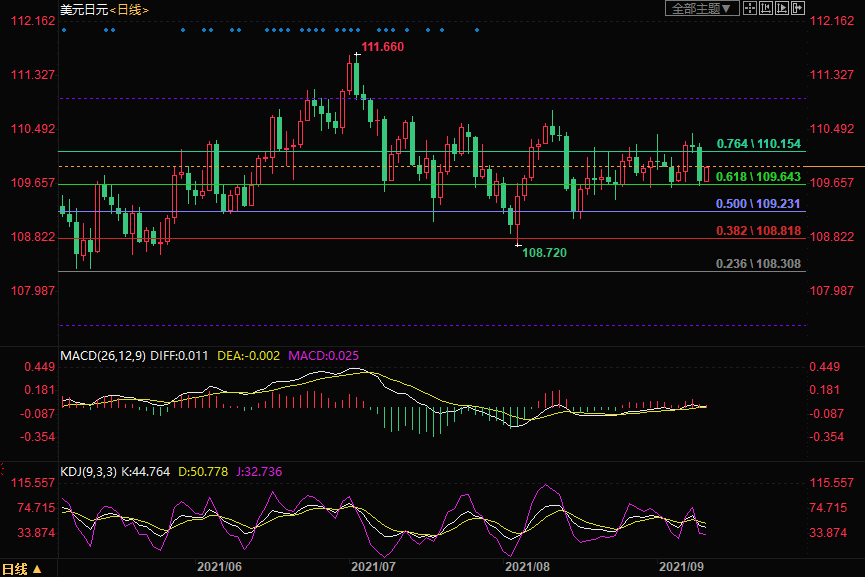865x577 pixels.
Task: Click the first blue event dot at top left
Action: click(x=63, y=30)
